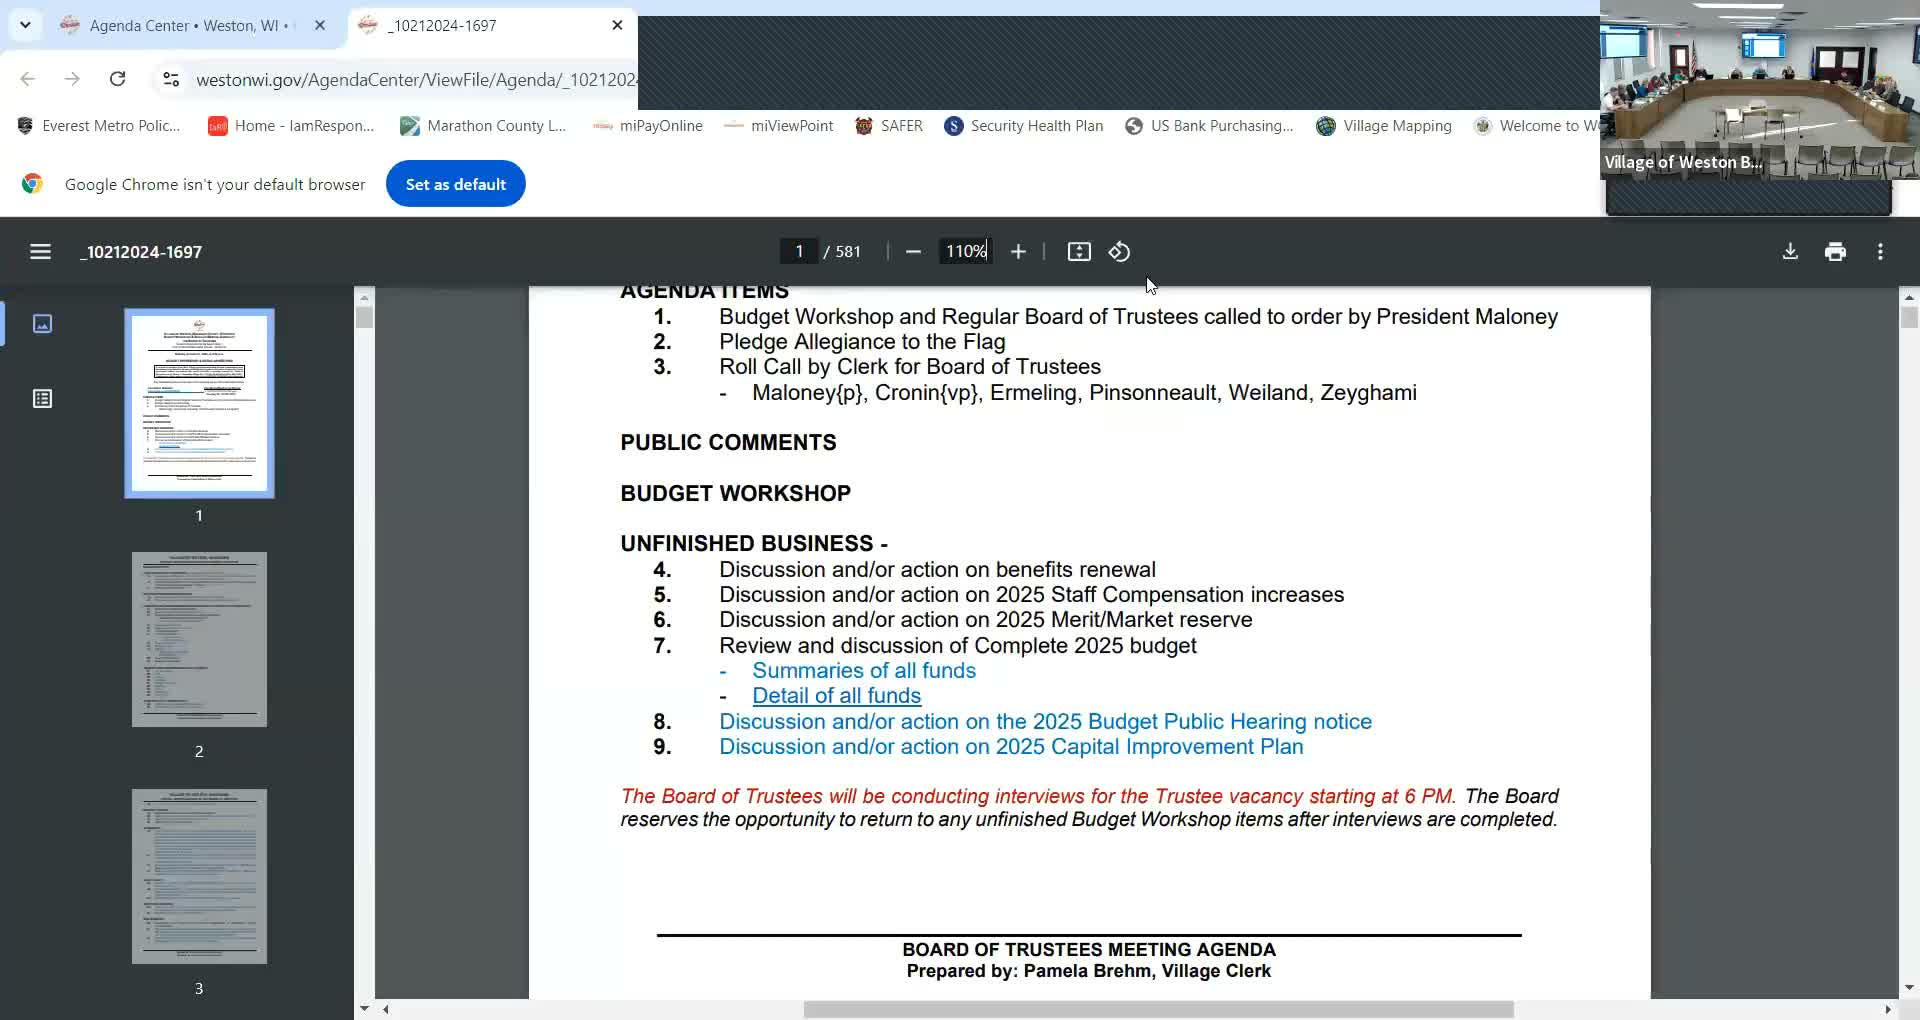
Task: Open Detail of all funds link
Action: click(x=837, y=696)
